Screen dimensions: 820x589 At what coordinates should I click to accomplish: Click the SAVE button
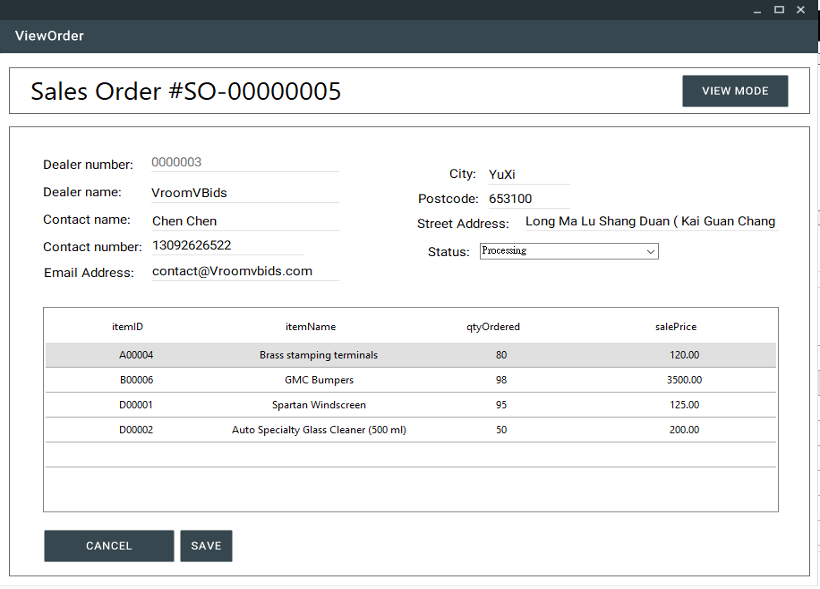tap(206, 546)
